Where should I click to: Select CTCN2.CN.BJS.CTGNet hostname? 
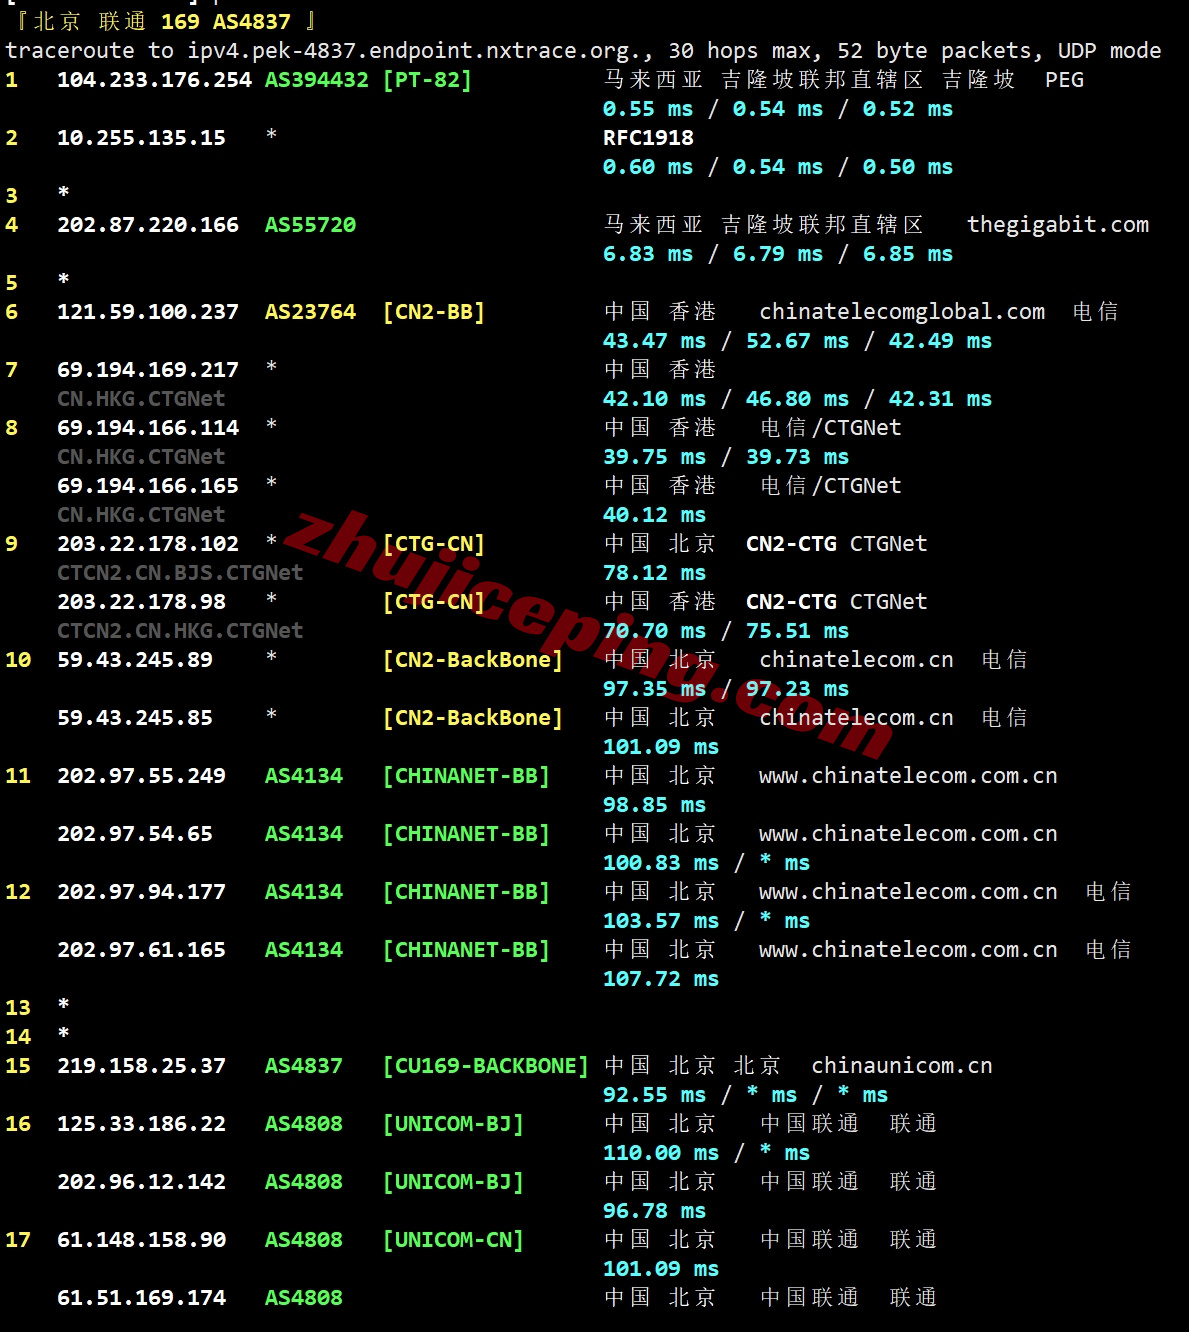(x=180, y=573)
